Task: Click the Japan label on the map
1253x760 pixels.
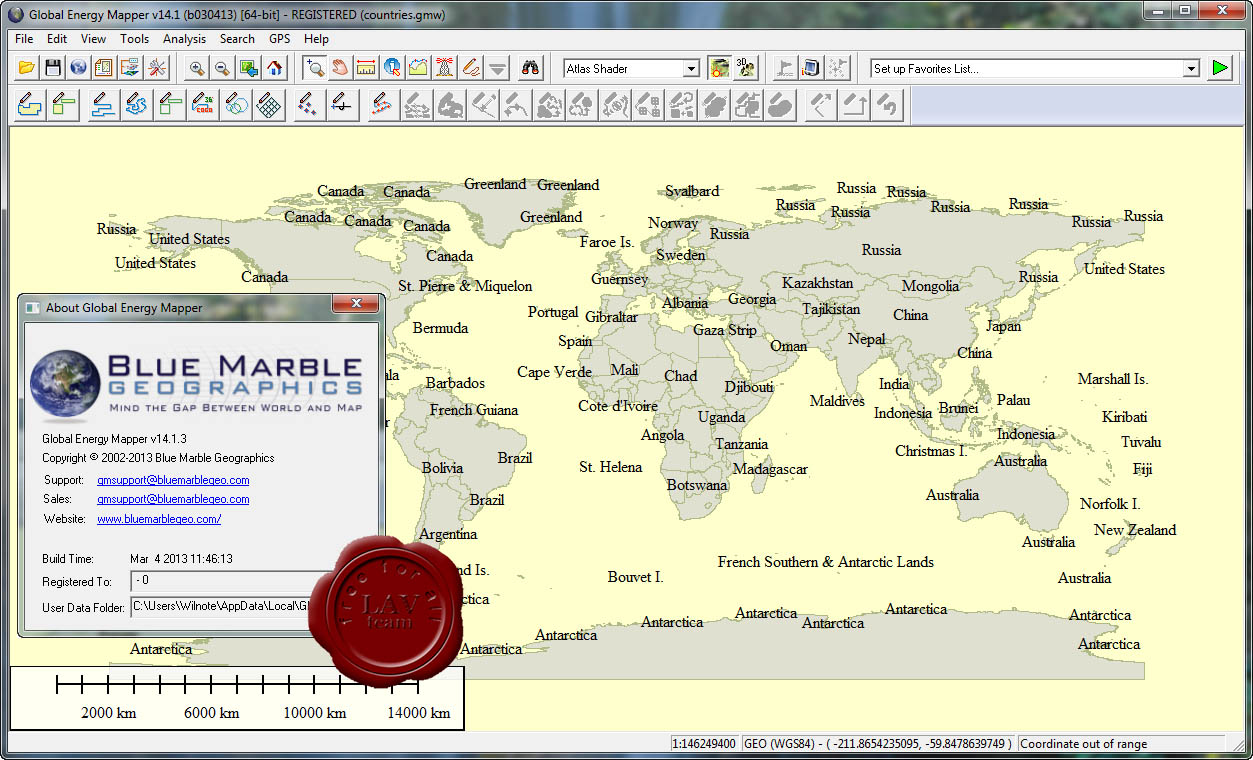Action: pyautogui.click(x=1003, y=326)
